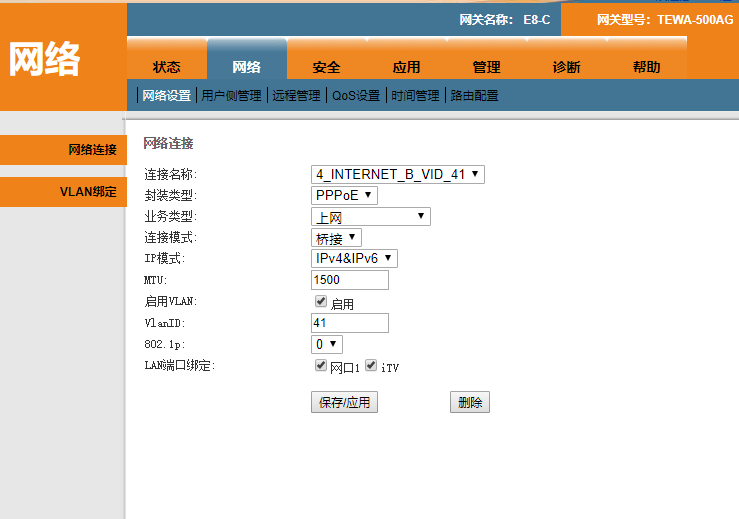Switch to the 状态 tab

point(167,67)
